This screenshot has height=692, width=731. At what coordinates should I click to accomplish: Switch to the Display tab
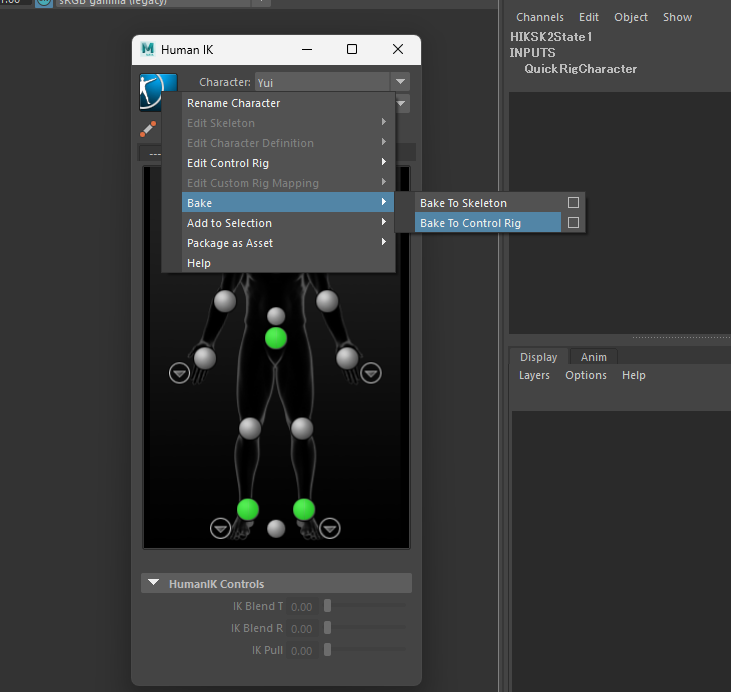[538, 357]
